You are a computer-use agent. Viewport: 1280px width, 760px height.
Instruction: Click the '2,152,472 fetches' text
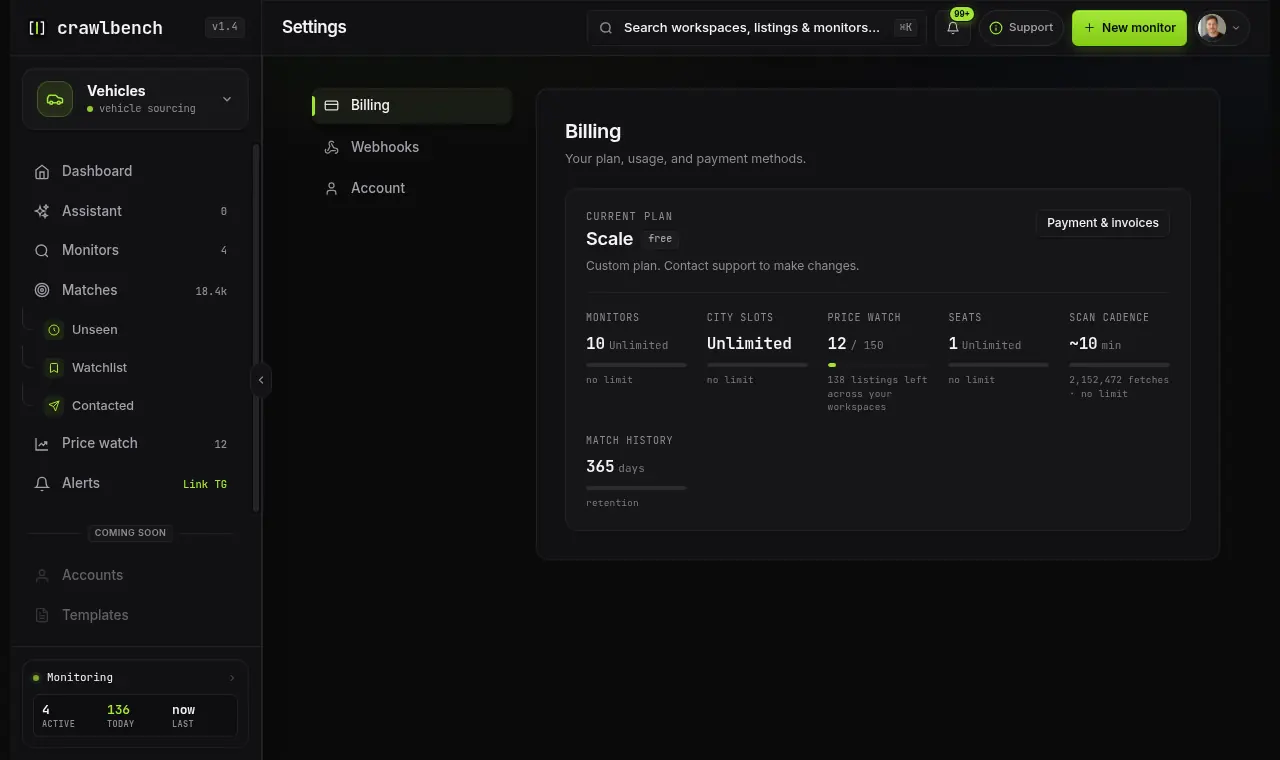click(x=1119, y=380)
